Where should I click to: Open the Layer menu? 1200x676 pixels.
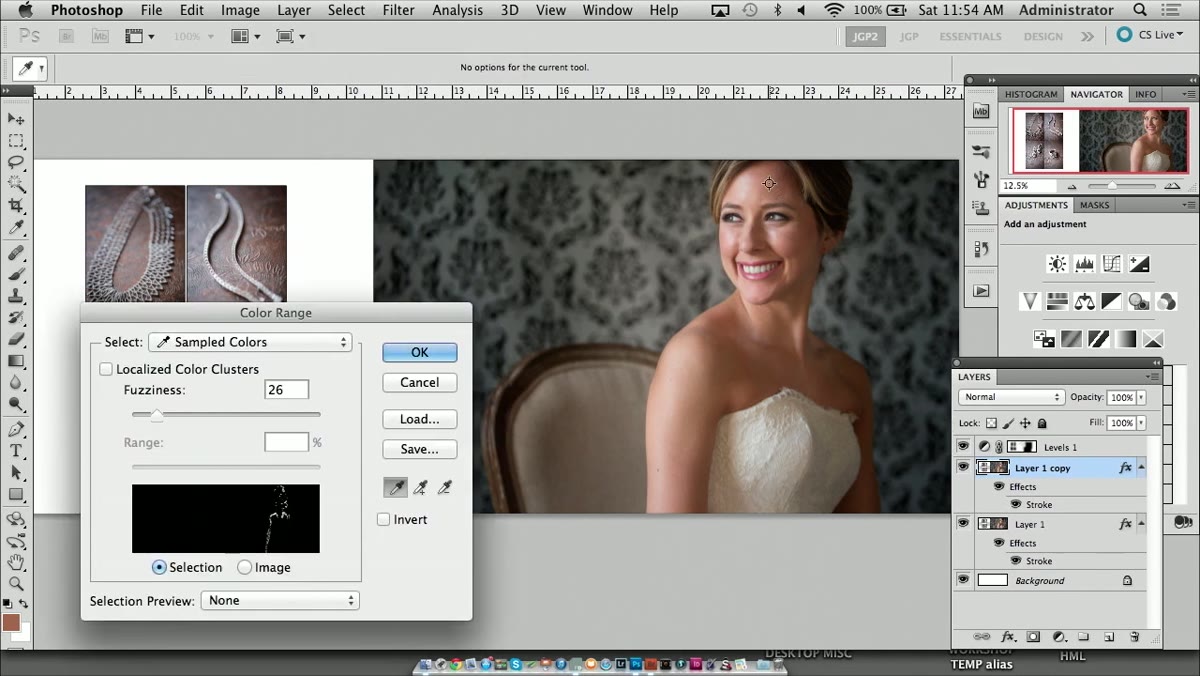point(294,10)
